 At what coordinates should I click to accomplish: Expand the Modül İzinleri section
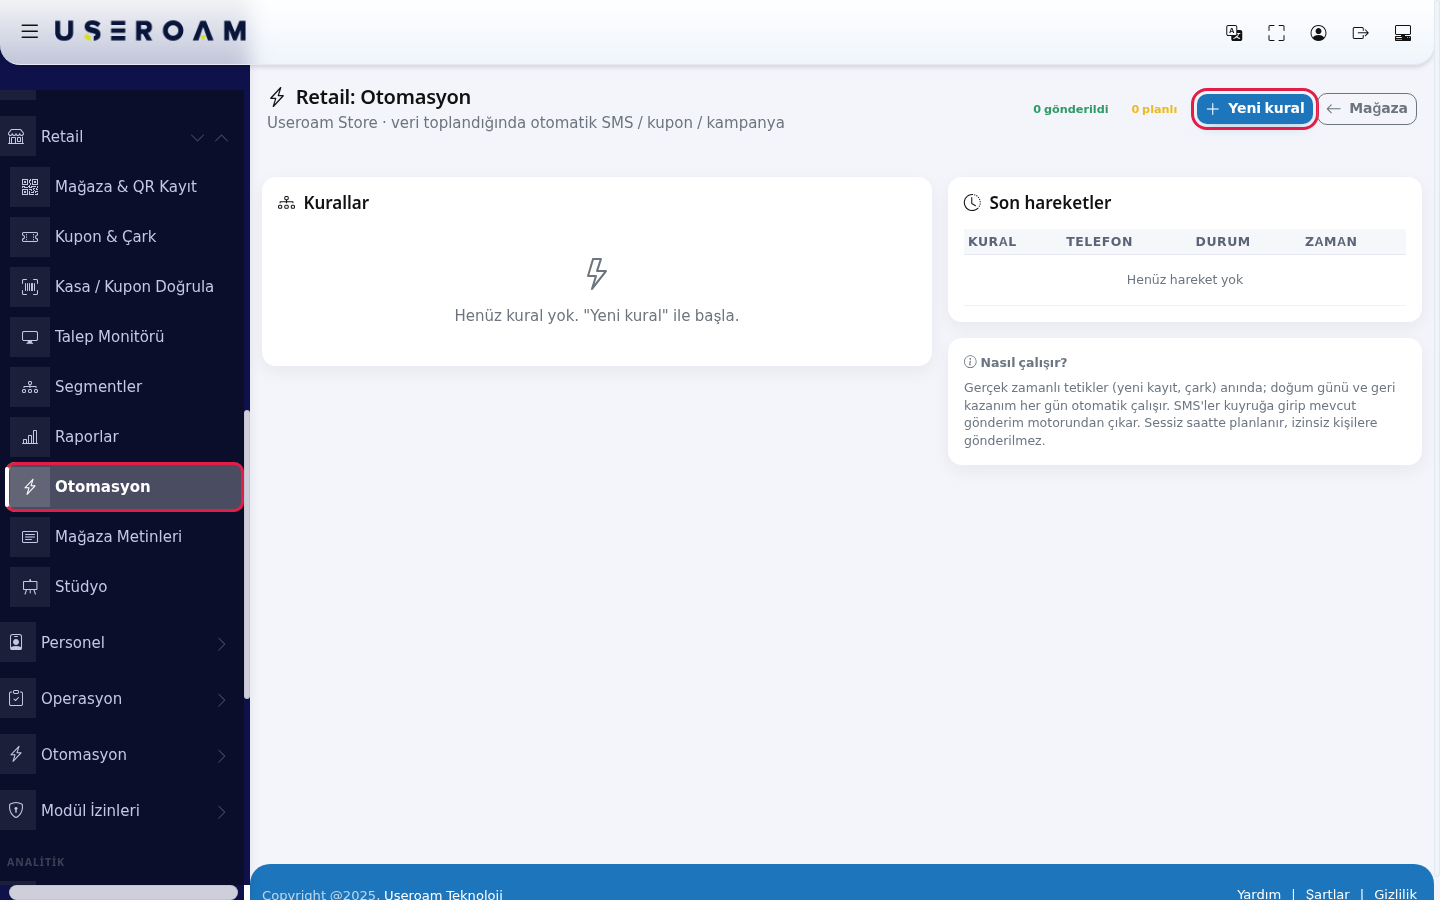click(x=120, y=811)
